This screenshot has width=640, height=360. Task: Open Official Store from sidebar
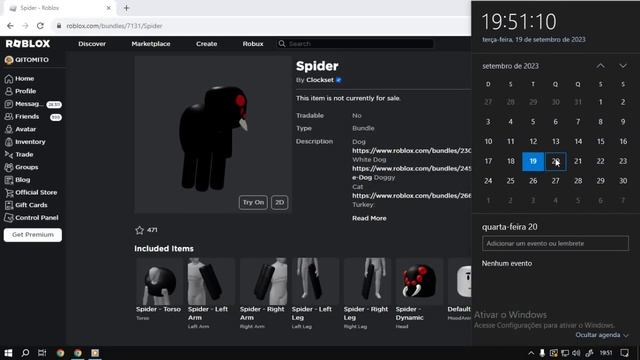[31, 193]
